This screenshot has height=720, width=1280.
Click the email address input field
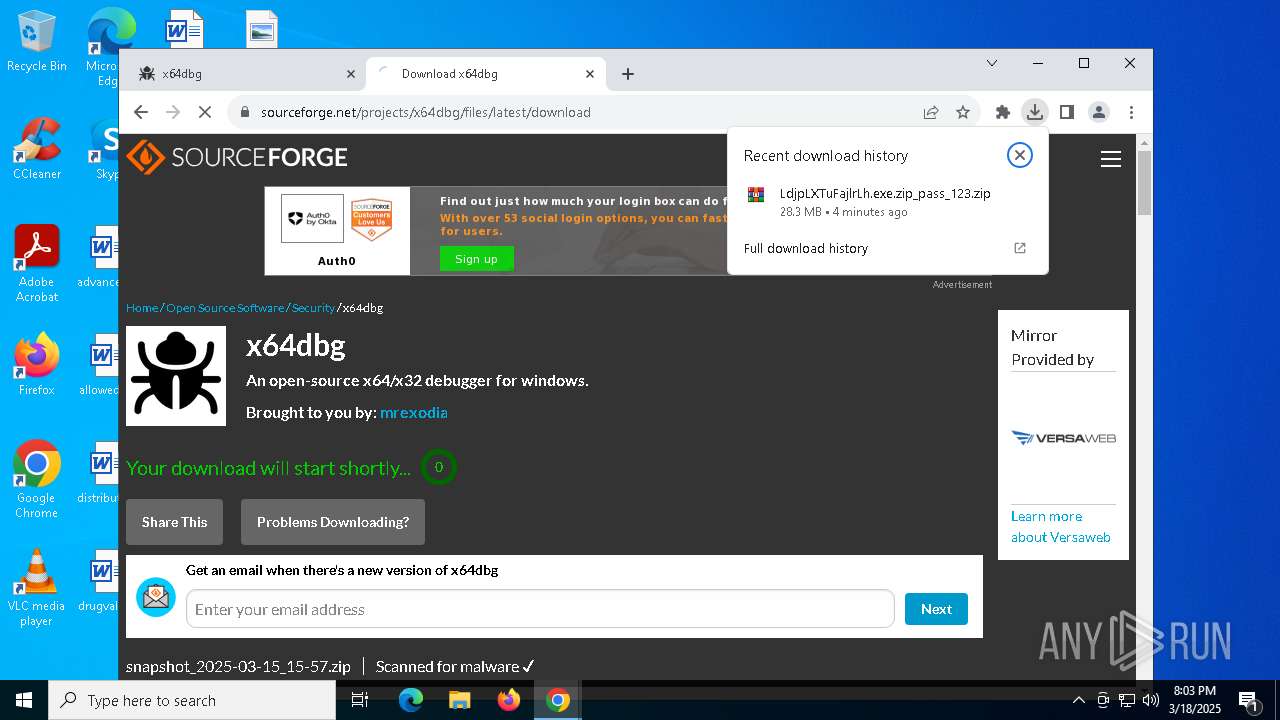[x=540, y=609]
